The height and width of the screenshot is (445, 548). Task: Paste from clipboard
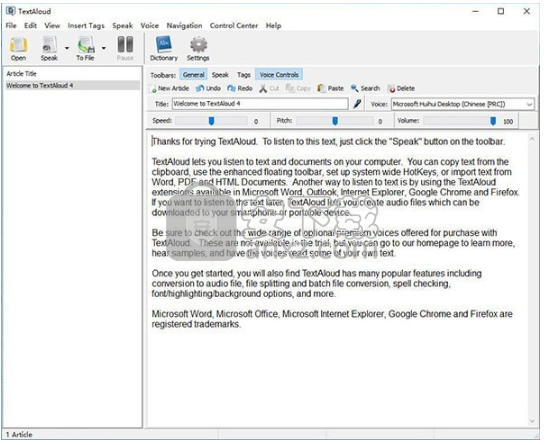331,88
